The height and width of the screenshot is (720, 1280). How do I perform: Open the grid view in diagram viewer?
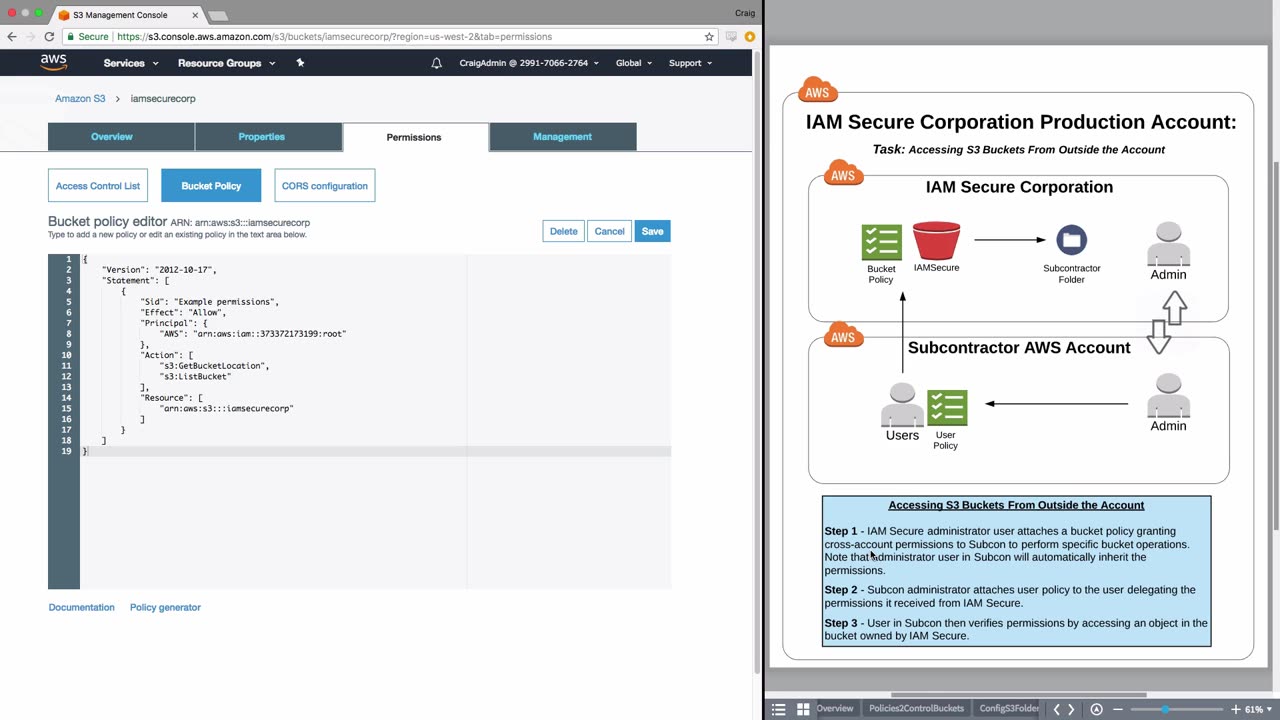802,709
